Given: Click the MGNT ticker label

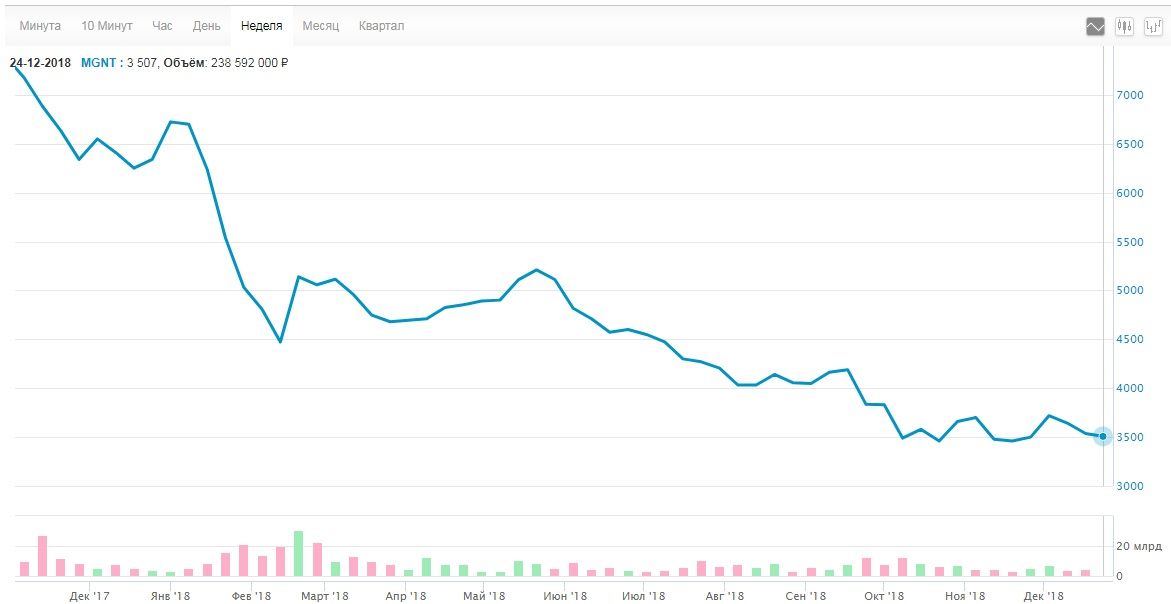Looking at the screenshot, I should click(x=97, y=63).
